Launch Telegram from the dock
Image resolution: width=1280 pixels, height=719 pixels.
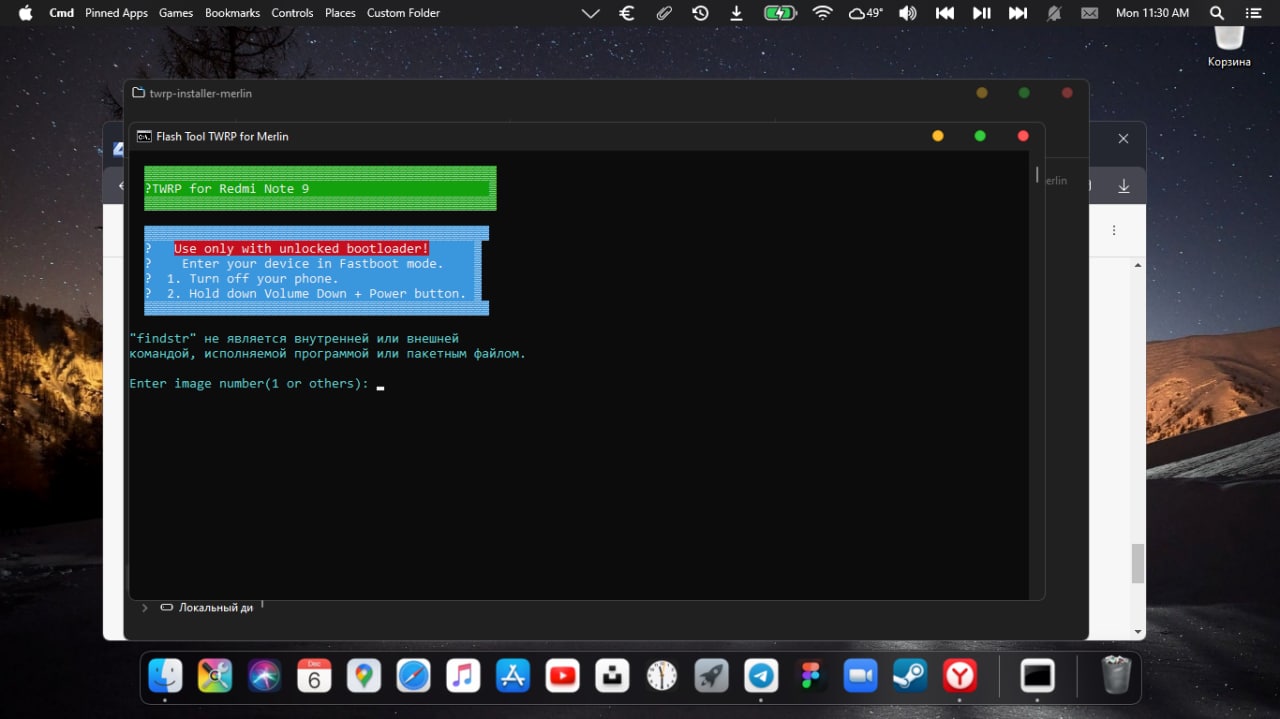click(761, 676)
